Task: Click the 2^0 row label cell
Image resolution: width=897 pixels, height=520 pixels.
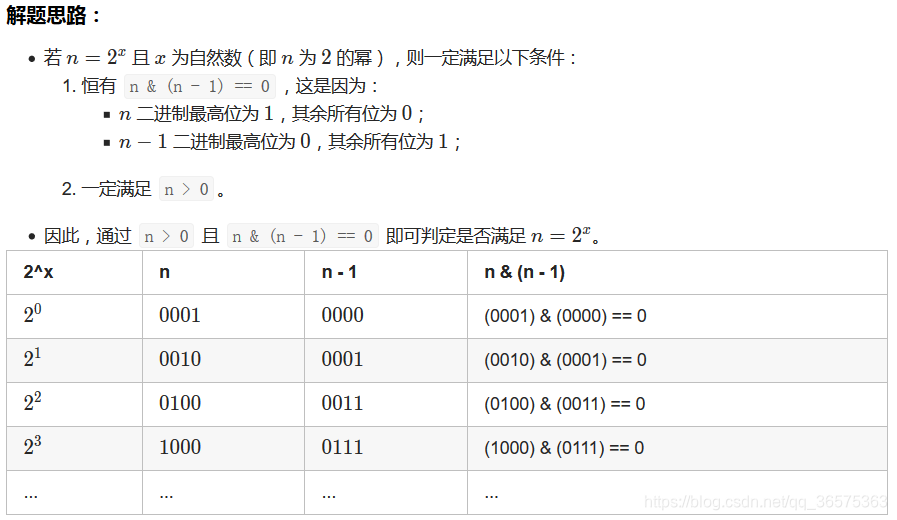Action: (74, 316)
